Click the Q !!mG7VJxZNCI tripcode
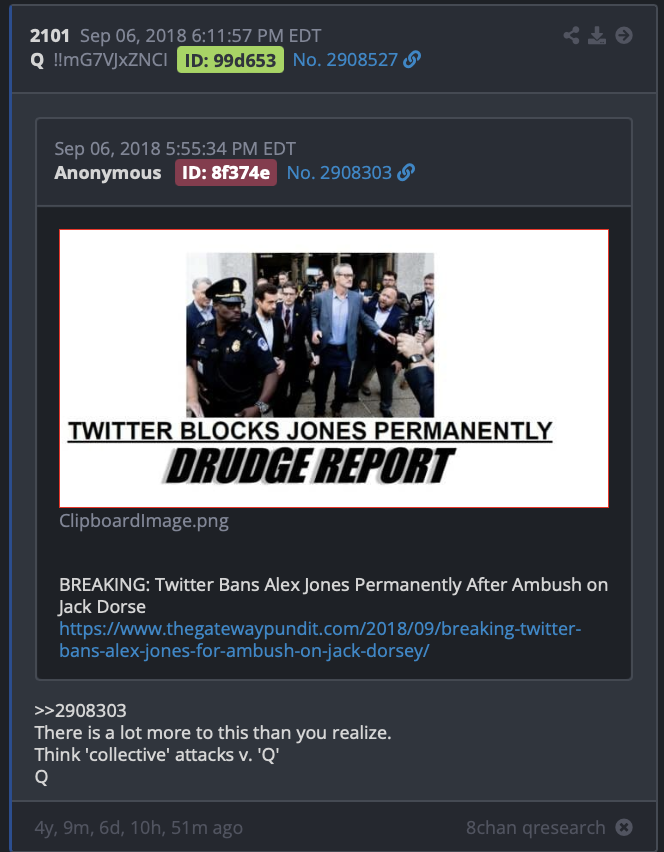Viewport: 664px width, 852px height. (x=99, y=60)
